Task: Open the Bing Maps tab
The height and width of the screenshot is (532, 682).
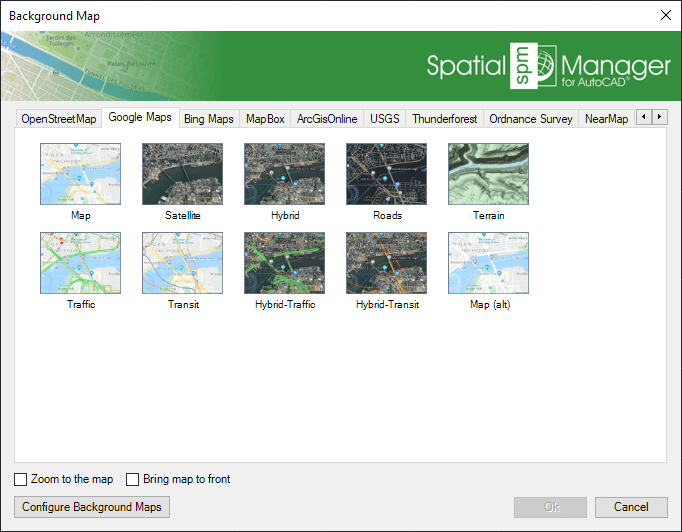Action: (x=209, y=119)
